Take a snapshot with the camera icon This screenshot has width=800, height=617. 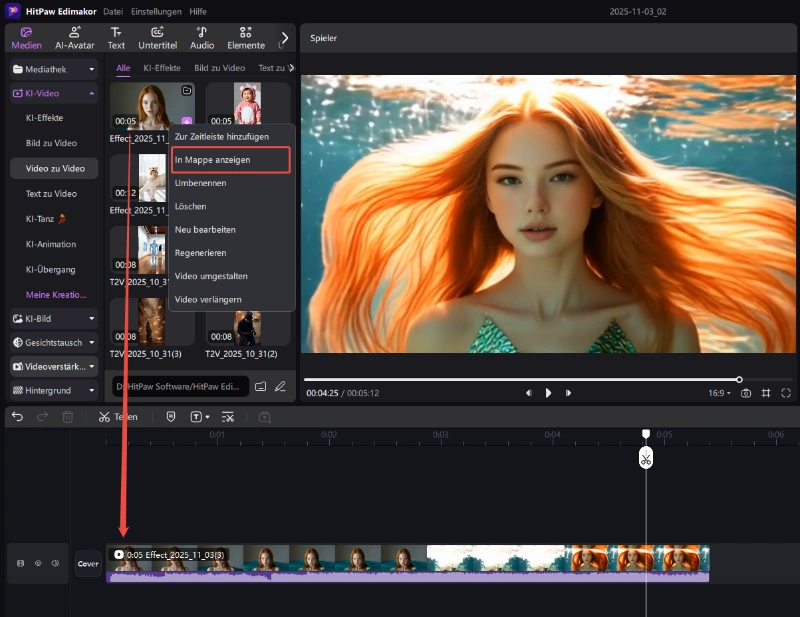pos(746,393)
